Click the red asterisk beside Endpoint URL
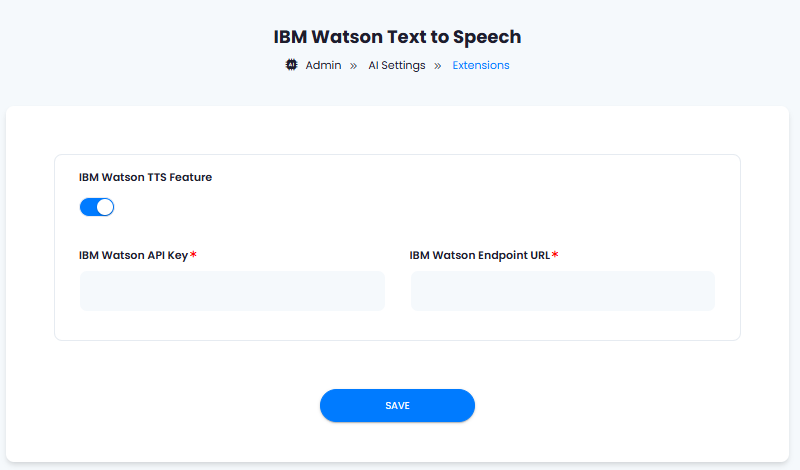 pyautogui.click(x=555, y=254)
